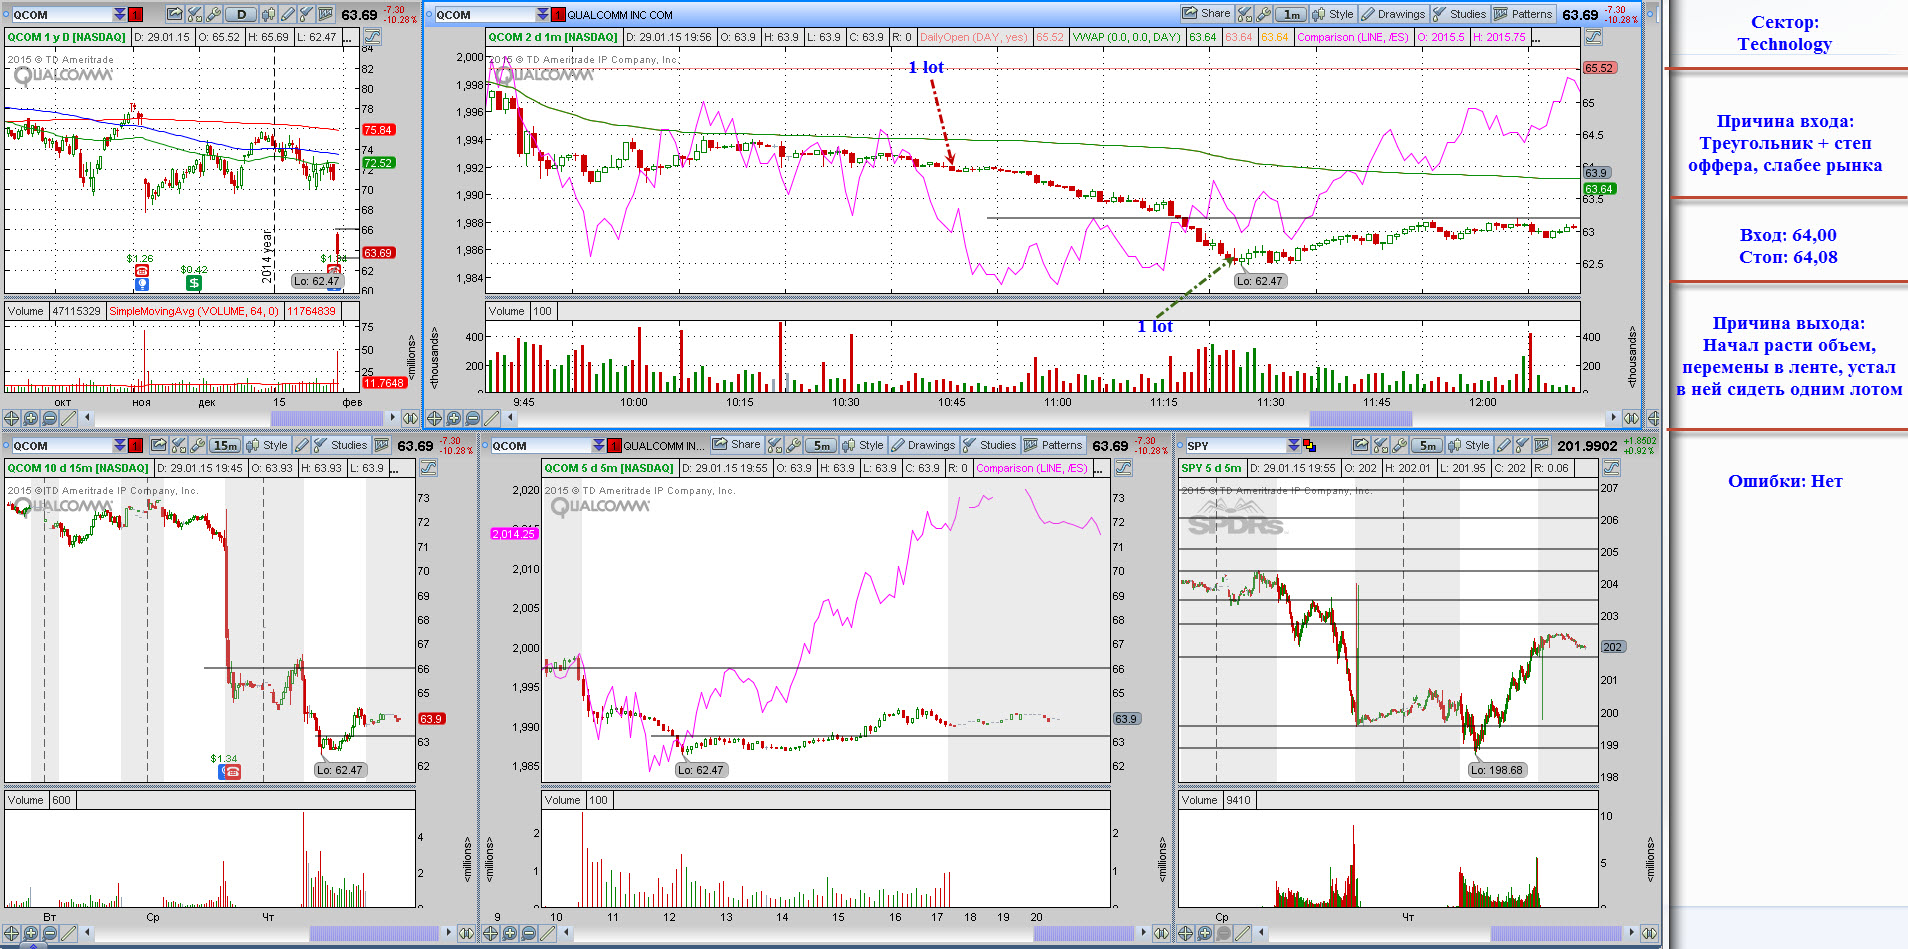
Task: Toggle price scale mode icon on QCOM 15m chart
Action: point(428,467)
